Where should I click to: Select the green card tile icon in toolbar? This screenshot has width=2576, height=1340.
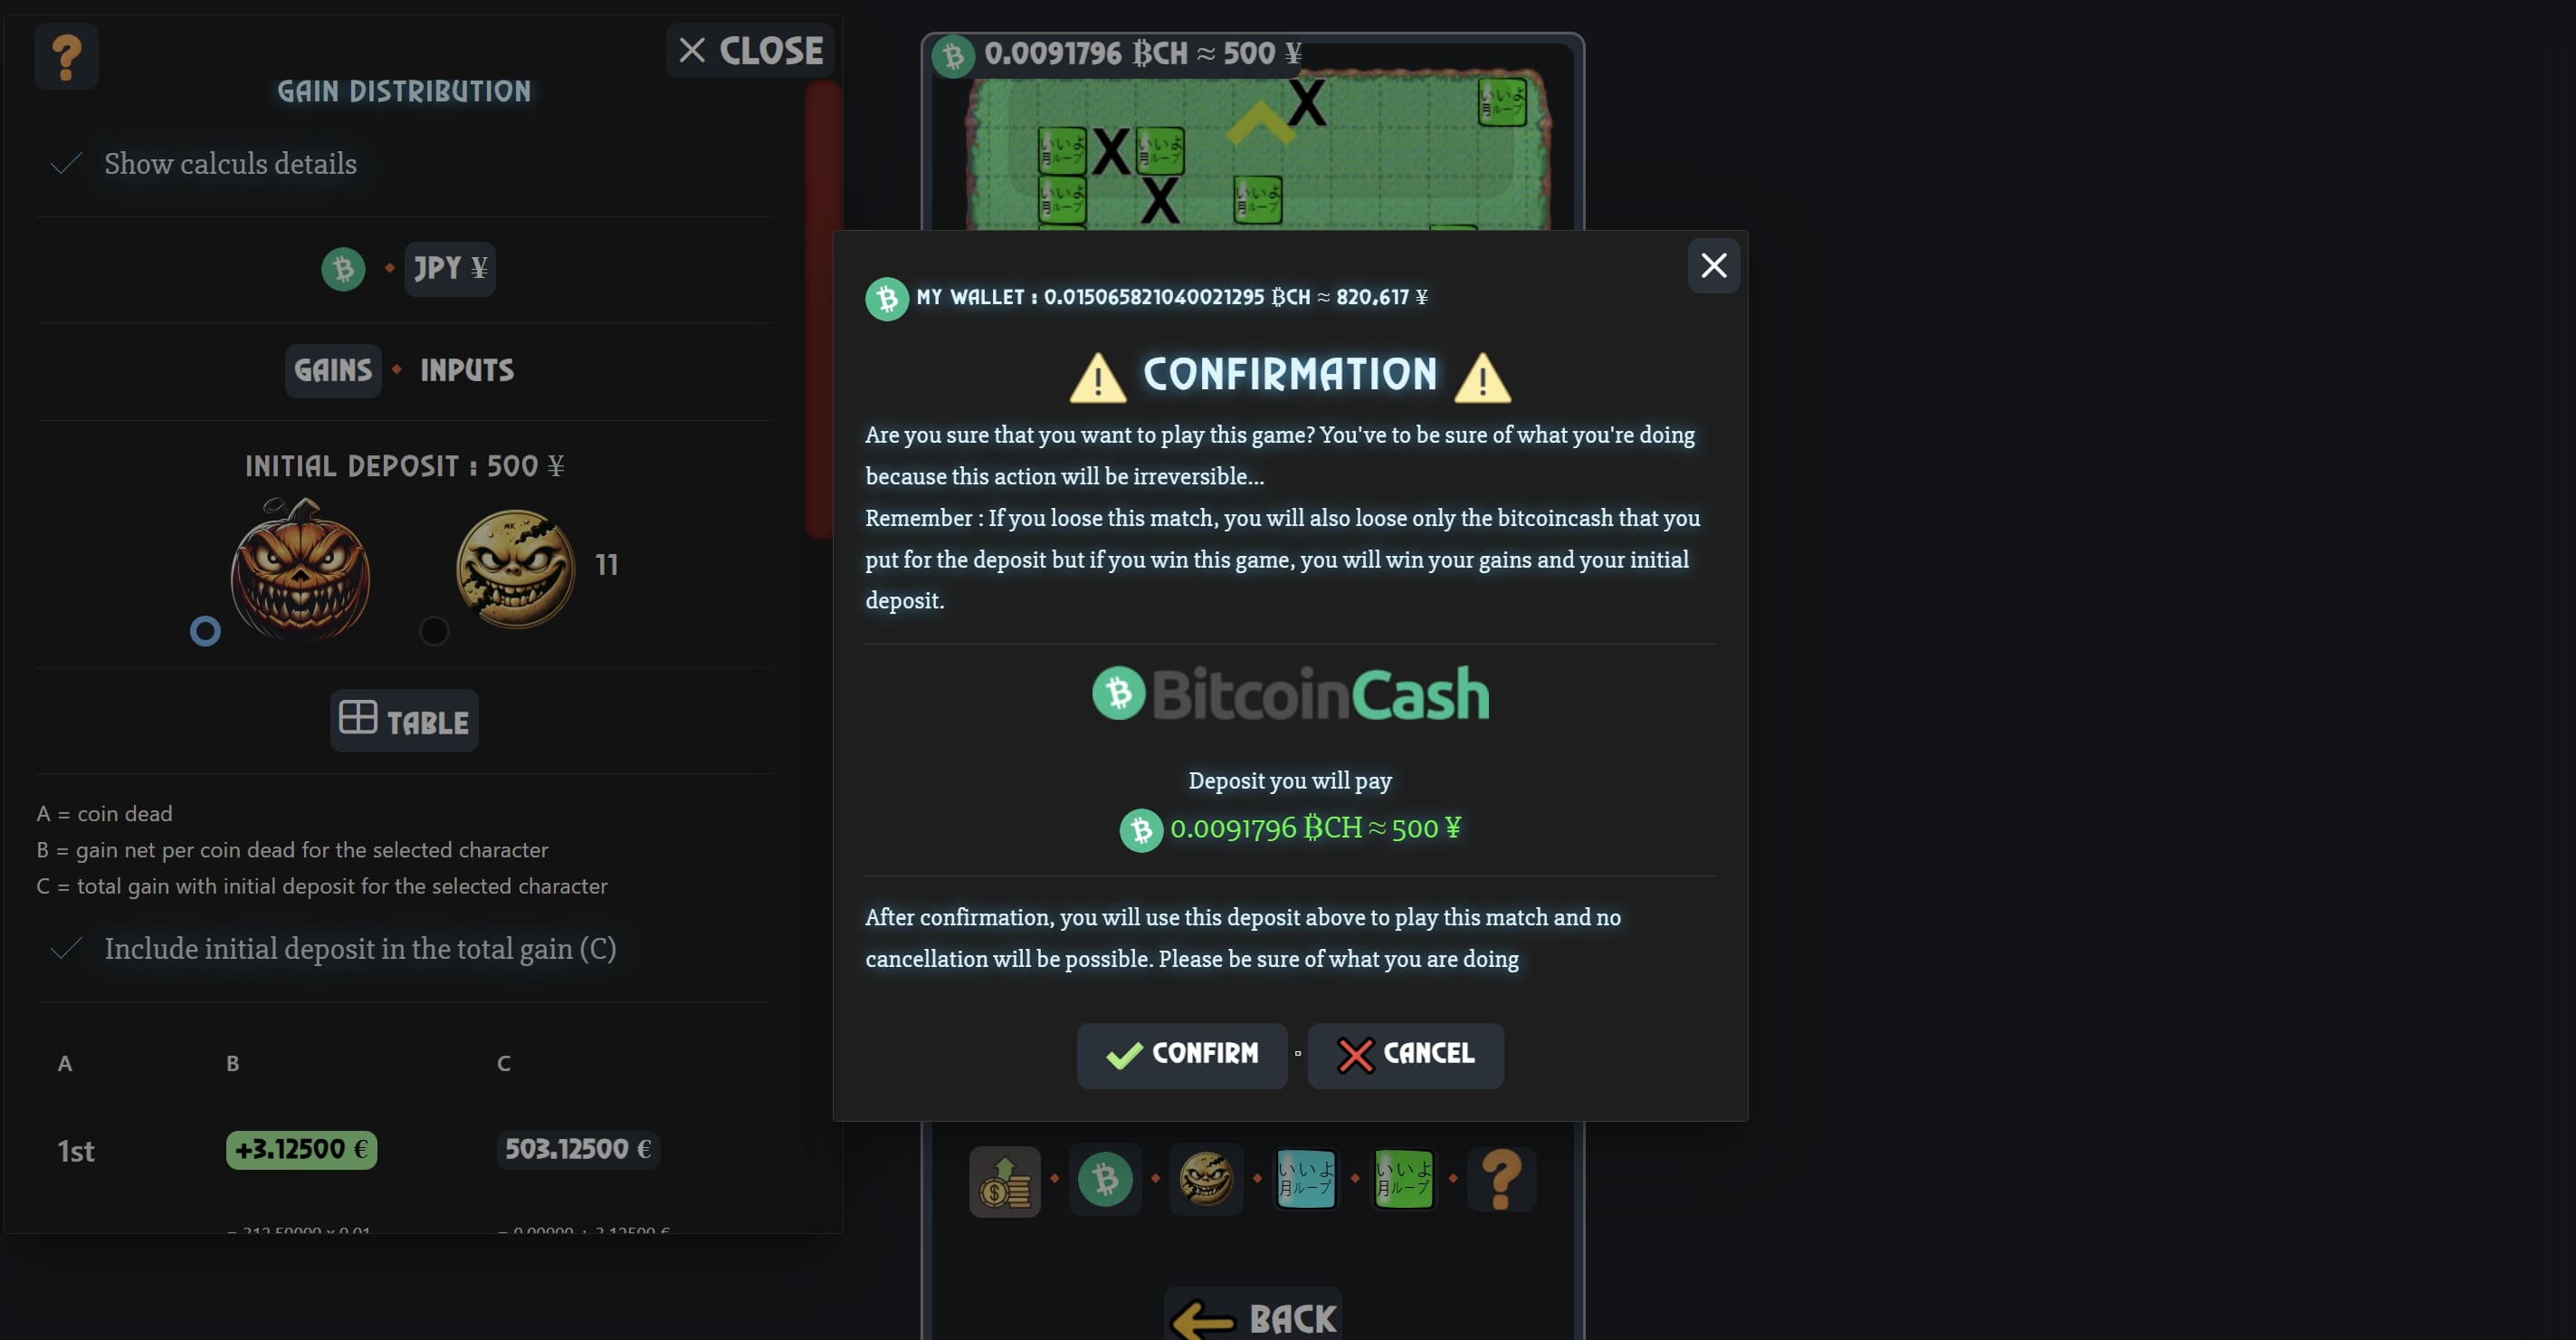(x=1403, y=1180)
